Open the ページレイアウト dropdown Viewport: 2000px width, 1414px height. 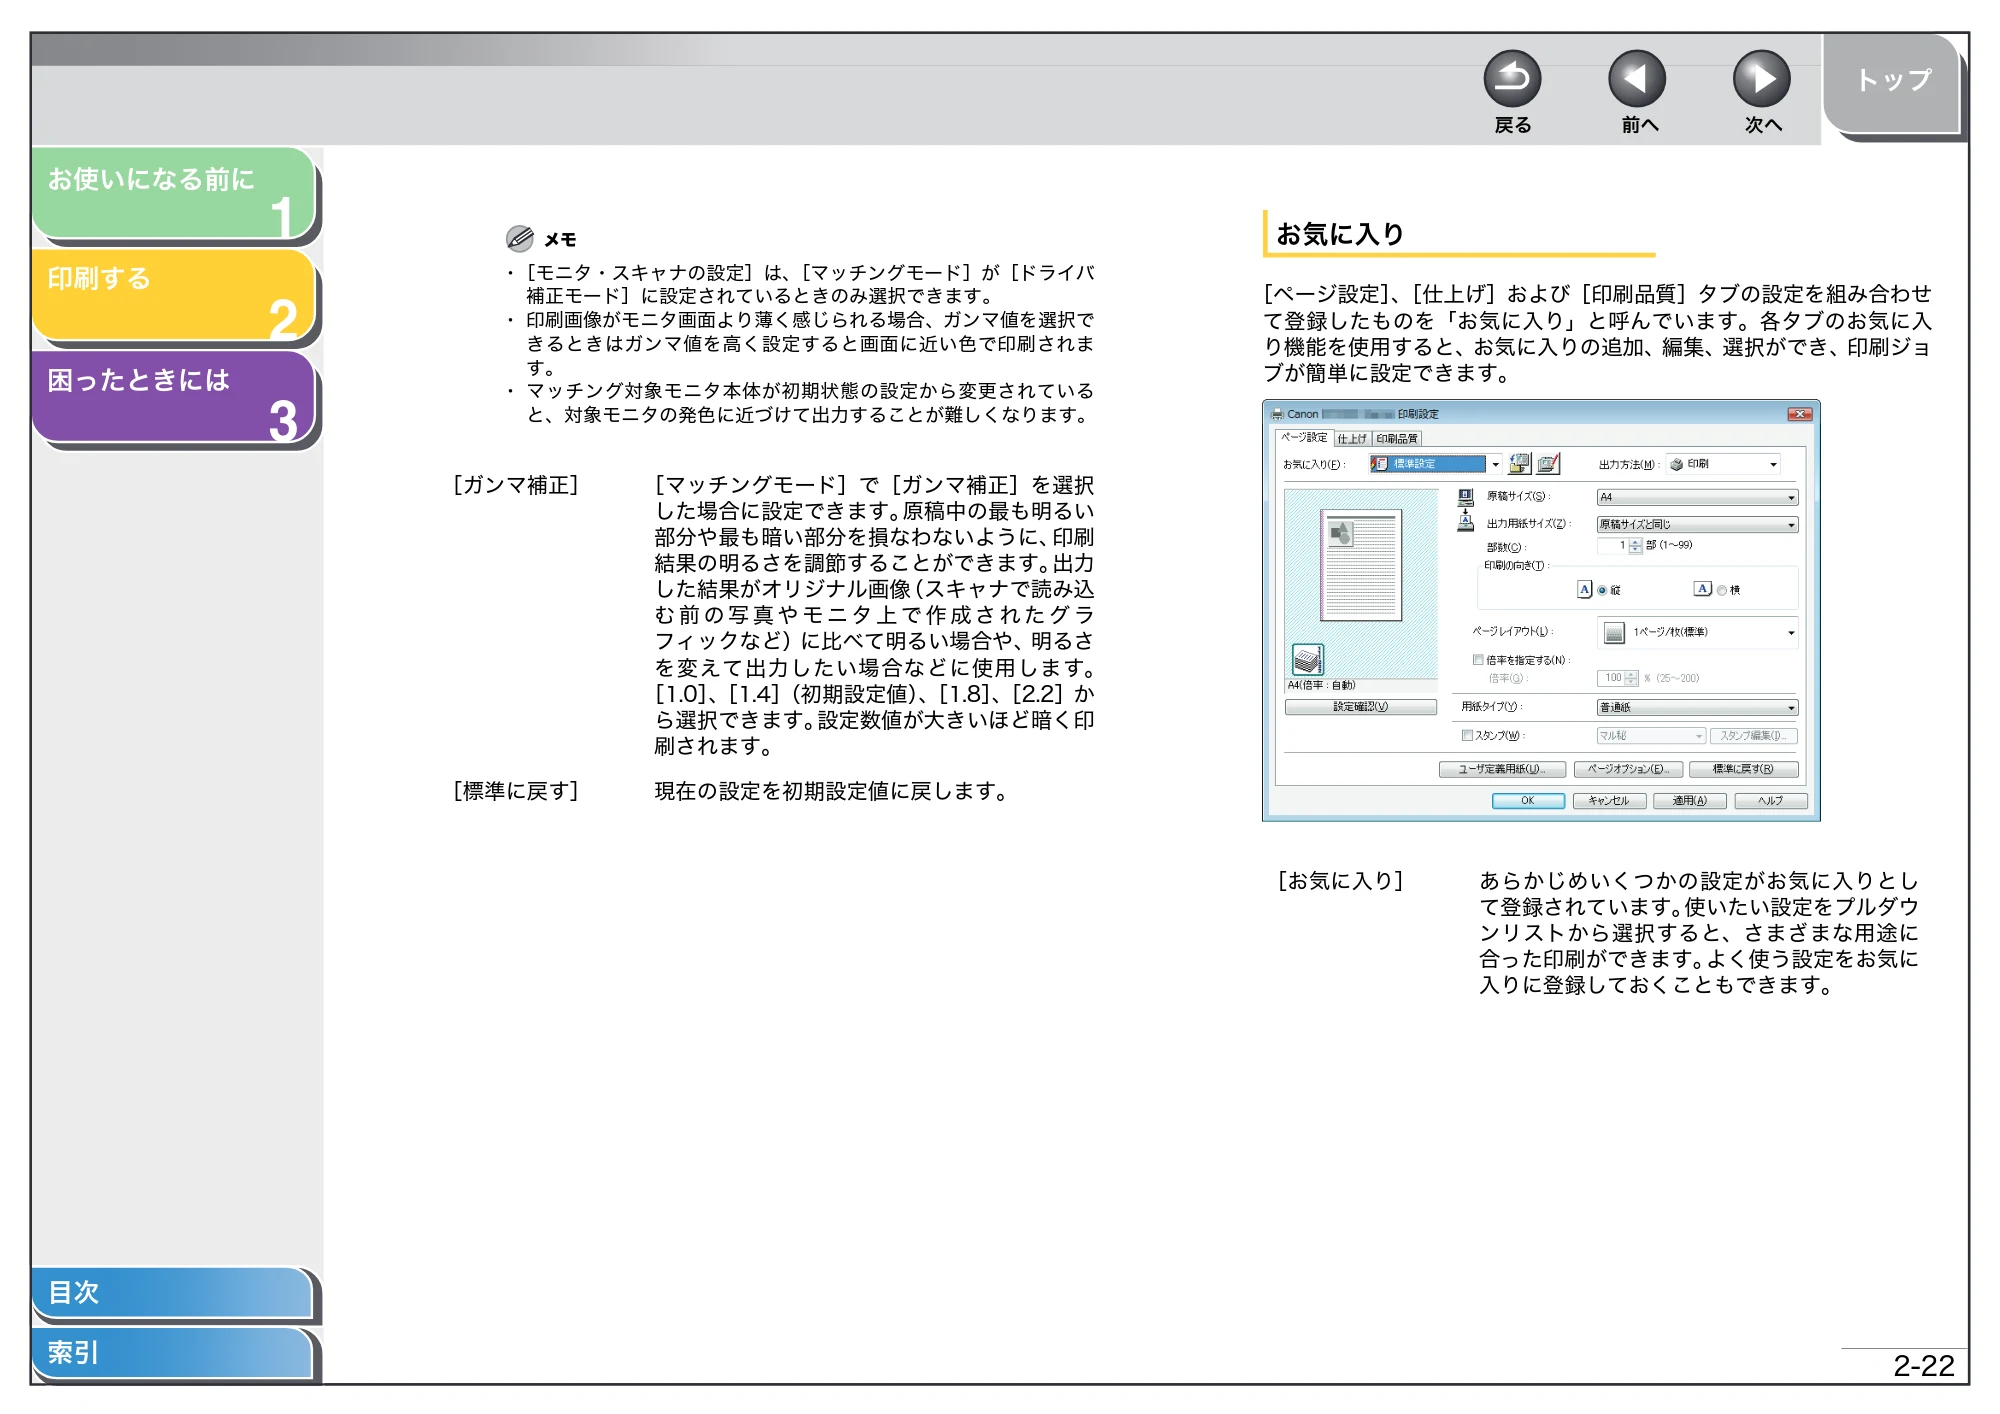coord(1697,632)
